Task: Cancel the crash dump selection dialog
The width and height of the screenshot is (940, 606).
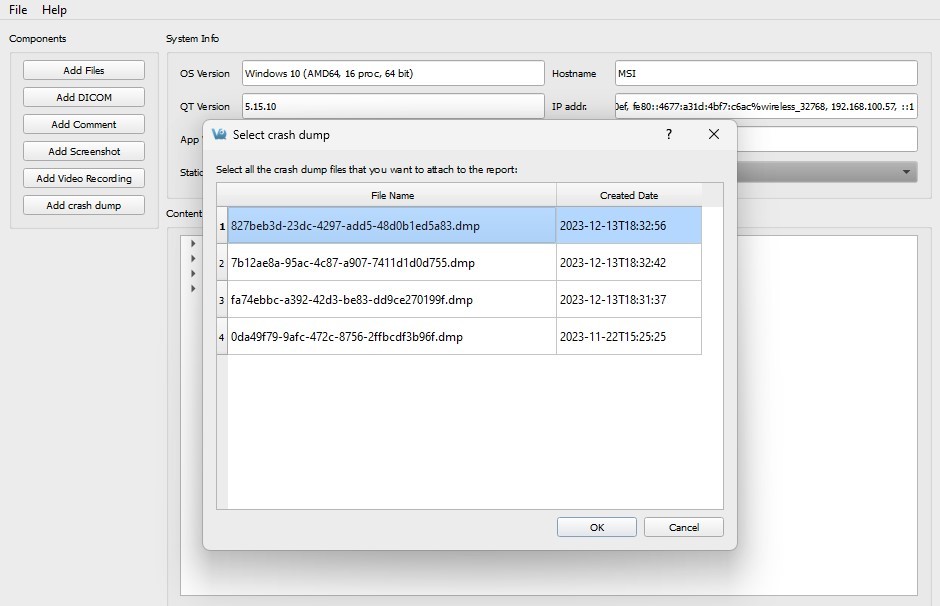Action: (x=683, y=526)
